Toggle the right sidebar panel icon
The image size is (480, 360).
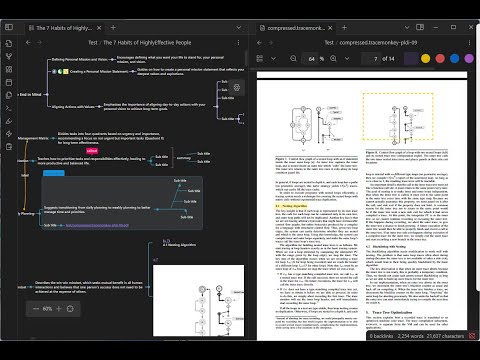[420, 27]
